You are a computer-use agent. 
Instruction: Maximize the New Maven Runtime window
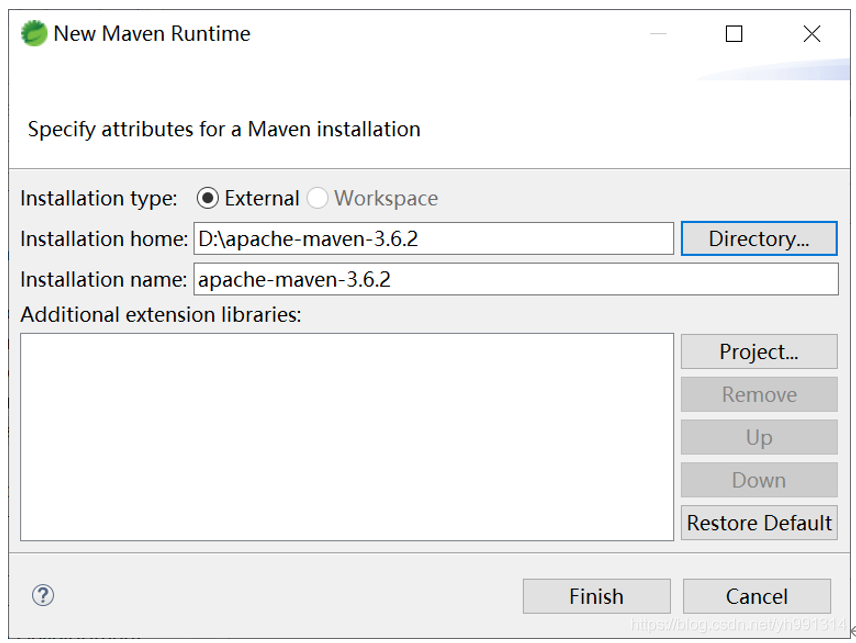click(x=734, y=34)
